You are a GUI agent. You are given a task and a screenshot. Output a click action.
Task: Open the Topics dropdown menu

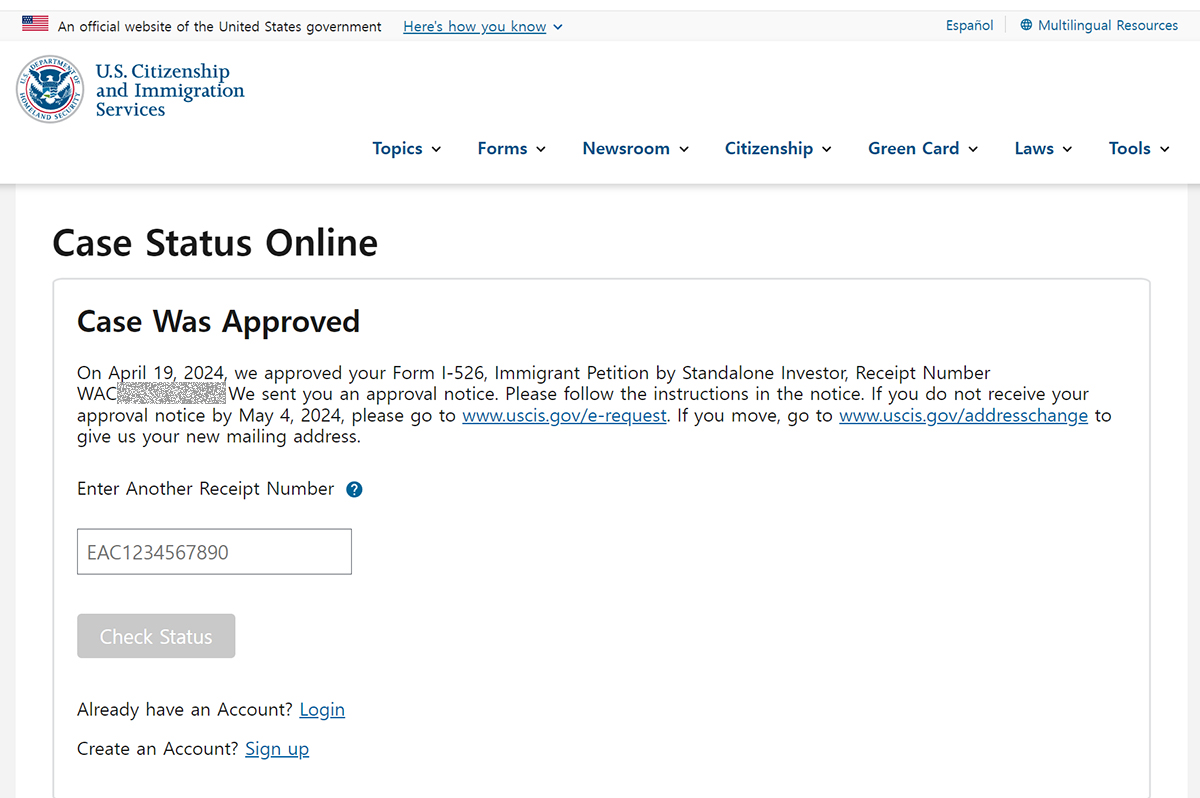(x=407, y=148)
